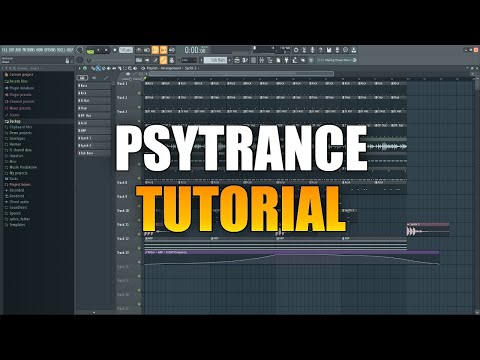Screen dimensions: 480x360
Task: Open the ADD menu
Action: point(18,50)
